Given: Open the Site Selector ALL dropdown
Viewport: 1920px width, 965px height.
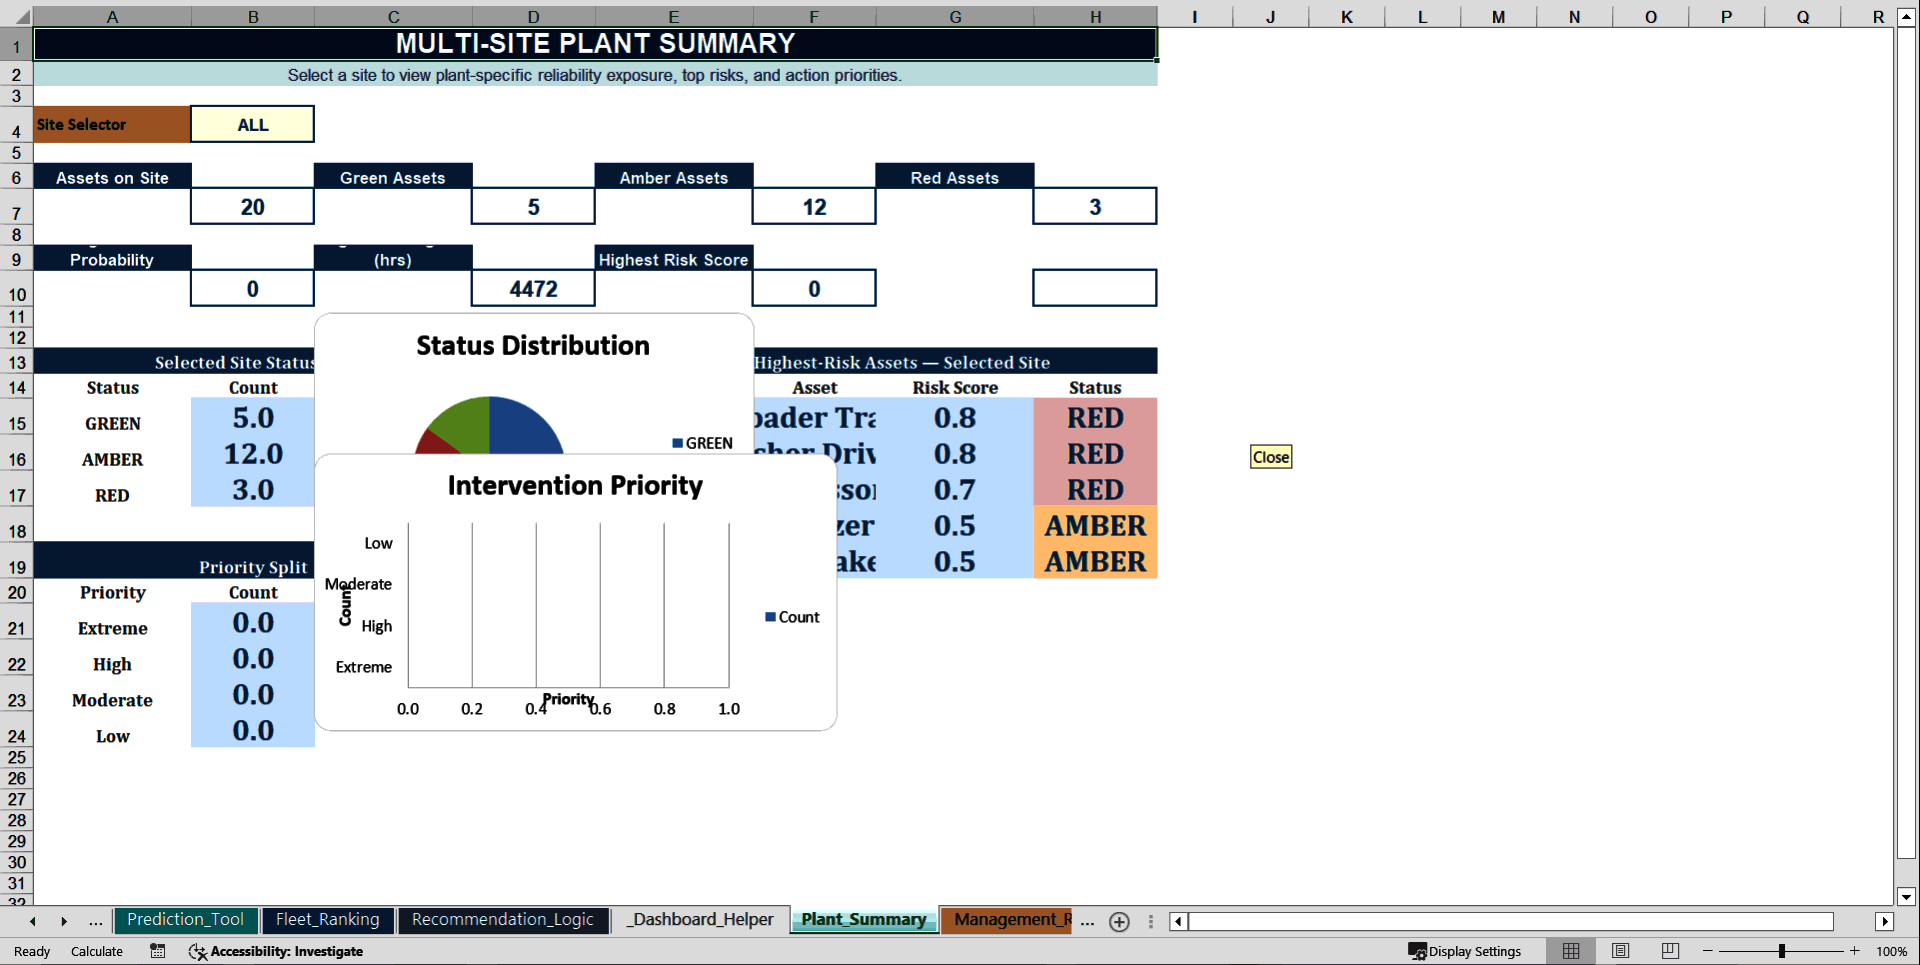Looking at the screenshot, I should pos(252,123).
